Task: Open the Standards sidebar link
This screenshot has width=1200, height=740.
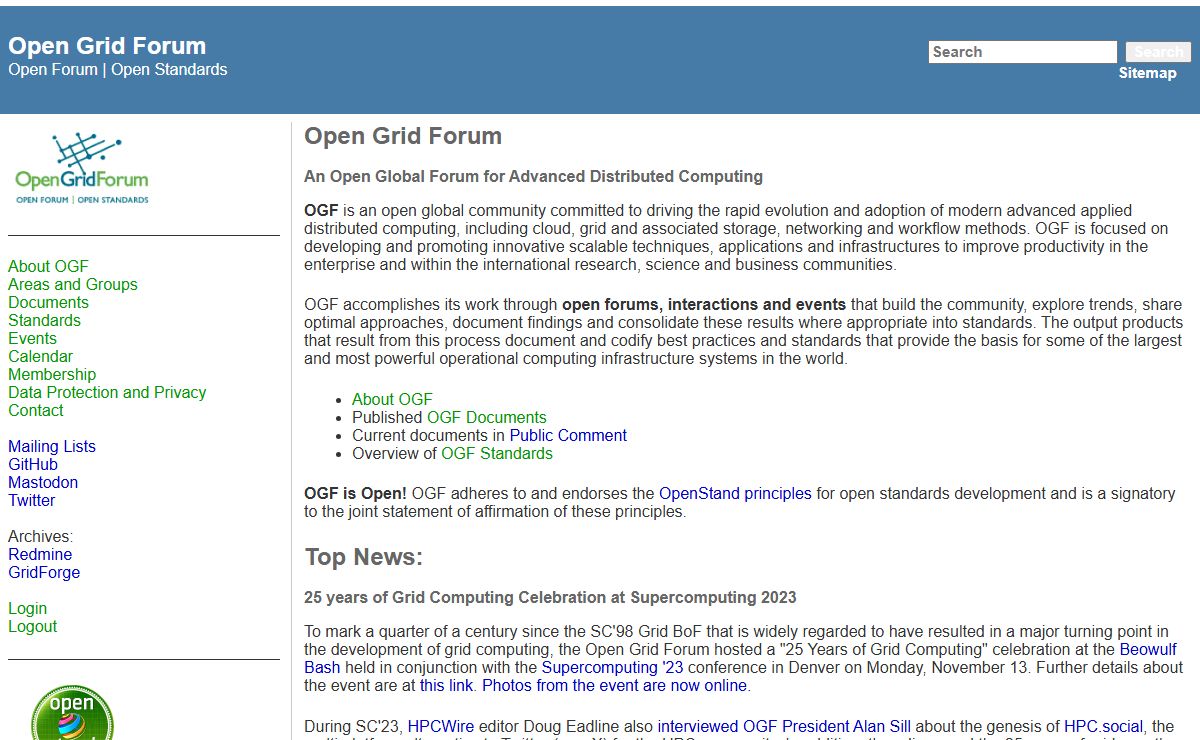Action: (44, 320)
